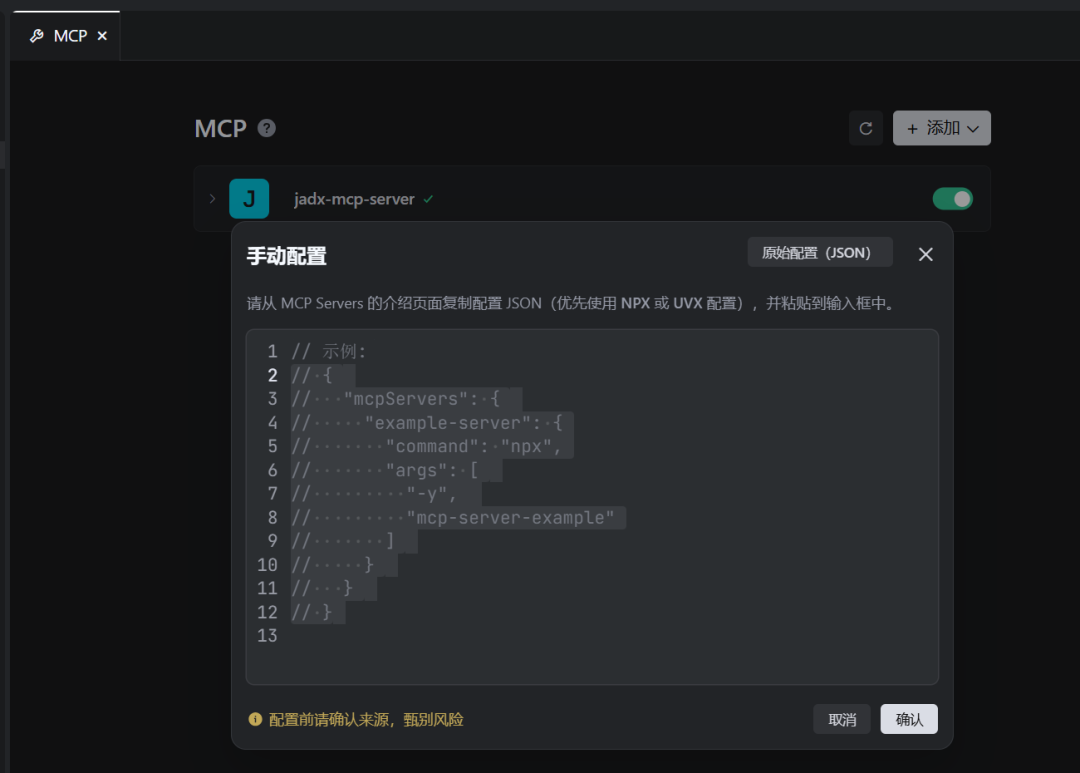Click the "args": [ line in editor
Screen dimensions: 1080x773
click(386, 471)
